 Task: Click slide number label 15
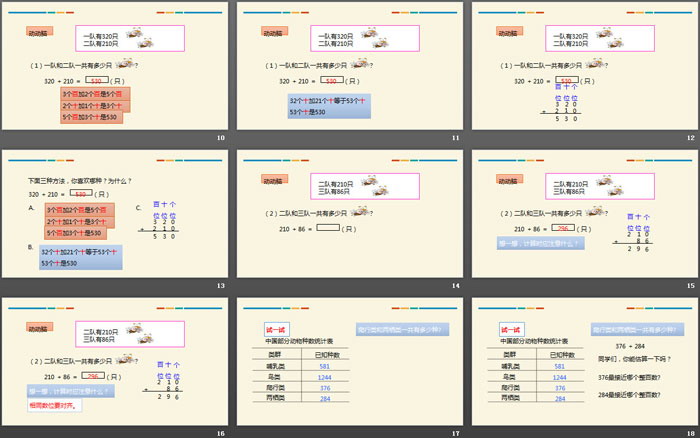[x=691, y=286]
